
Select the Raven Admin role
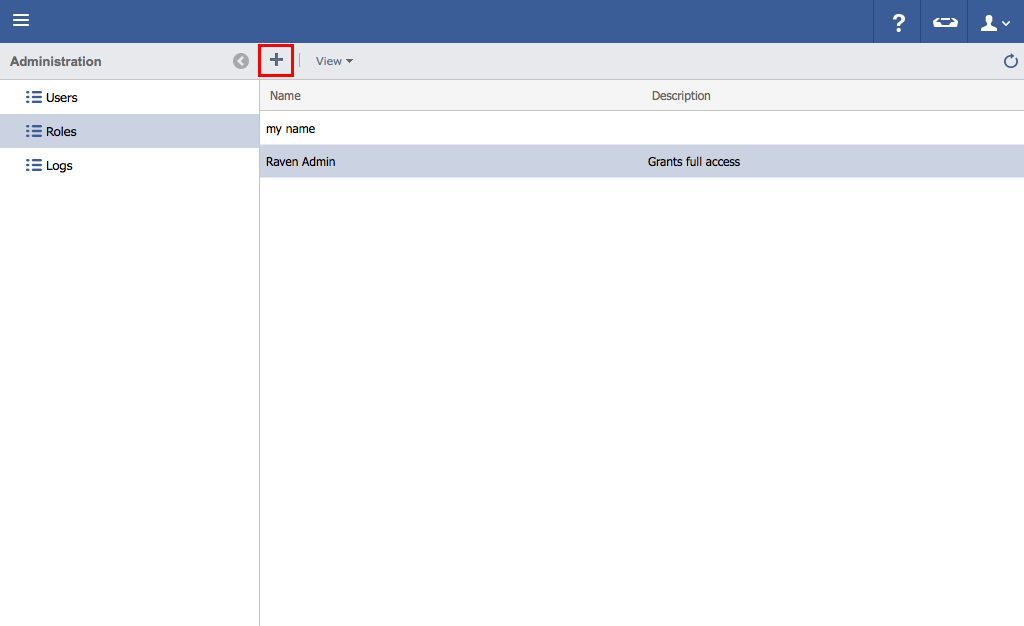click(x=301, y=162)
